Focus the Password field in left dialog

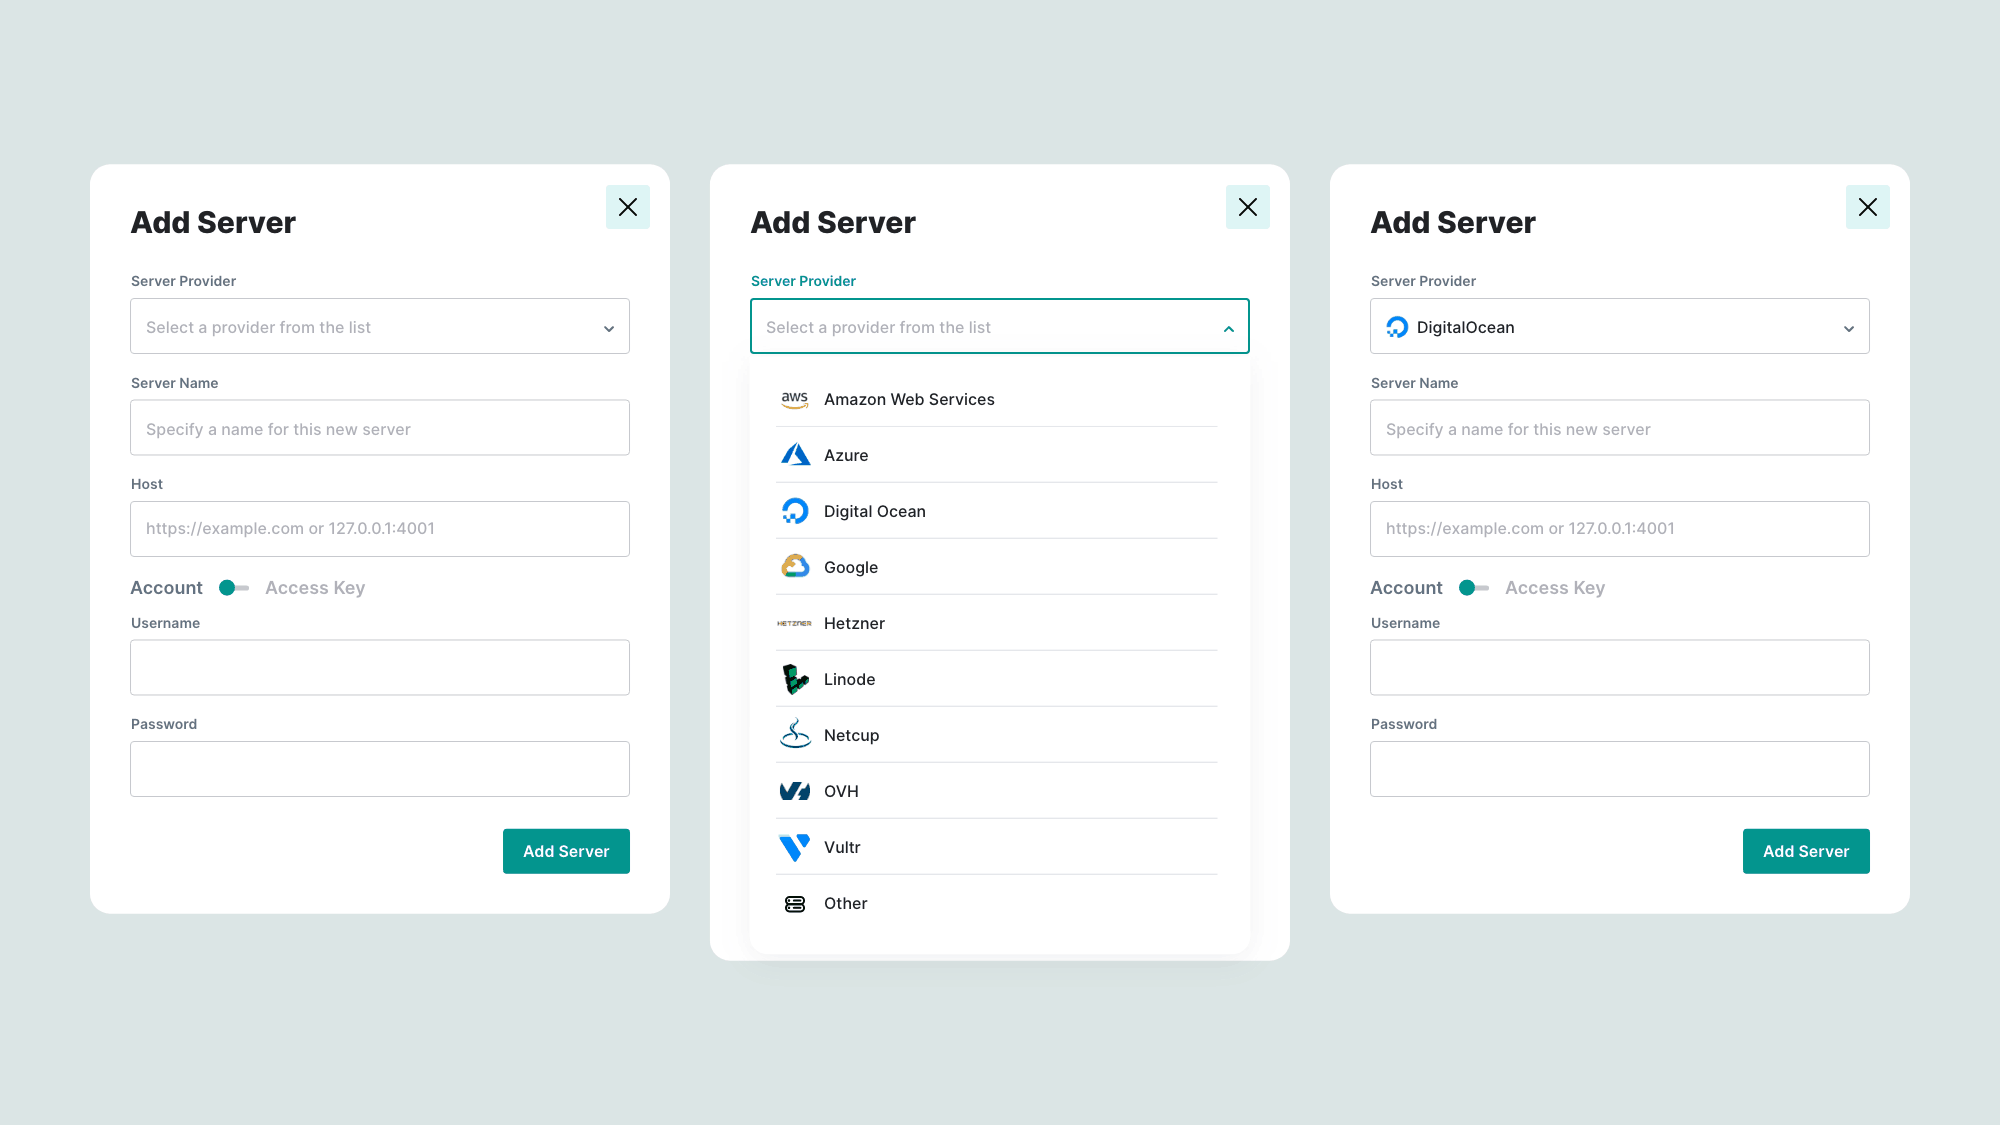[380, 769]
